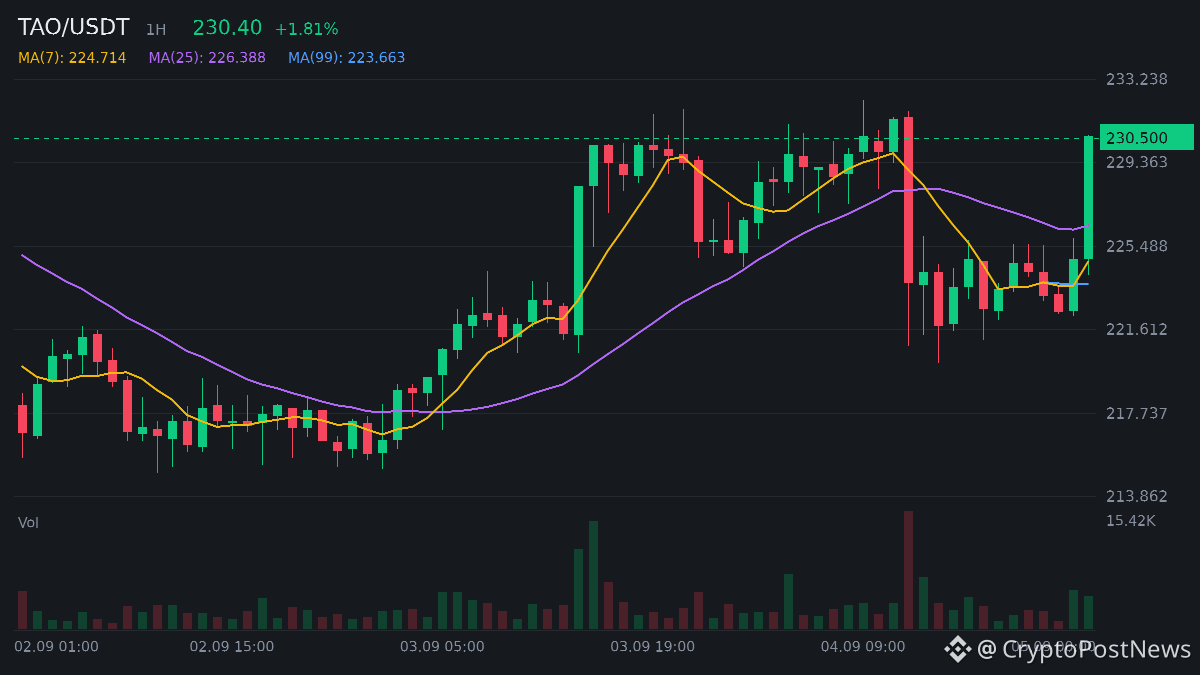Click the tallest red volume bar
Image resolution: width=1200 pixels, height=675 pixels.
point(908,570)
